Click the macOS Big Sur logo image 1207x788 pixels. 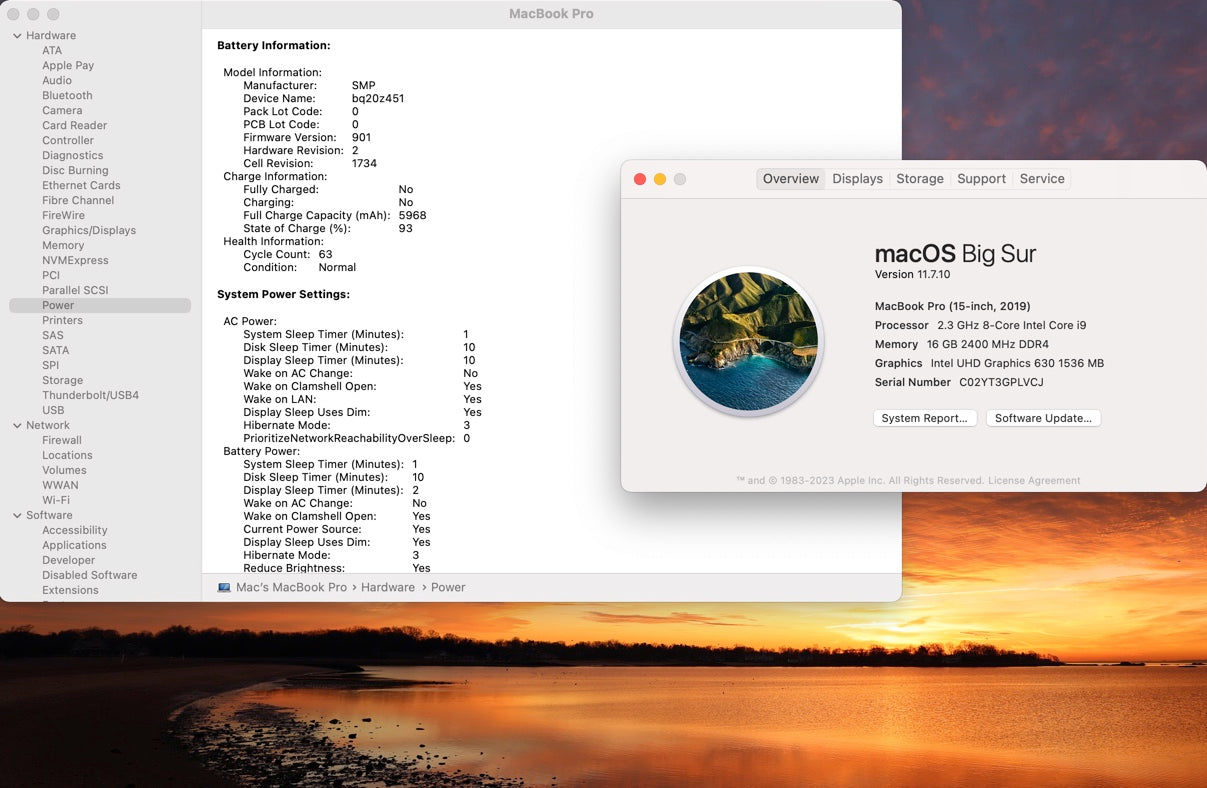pos(748,341)
